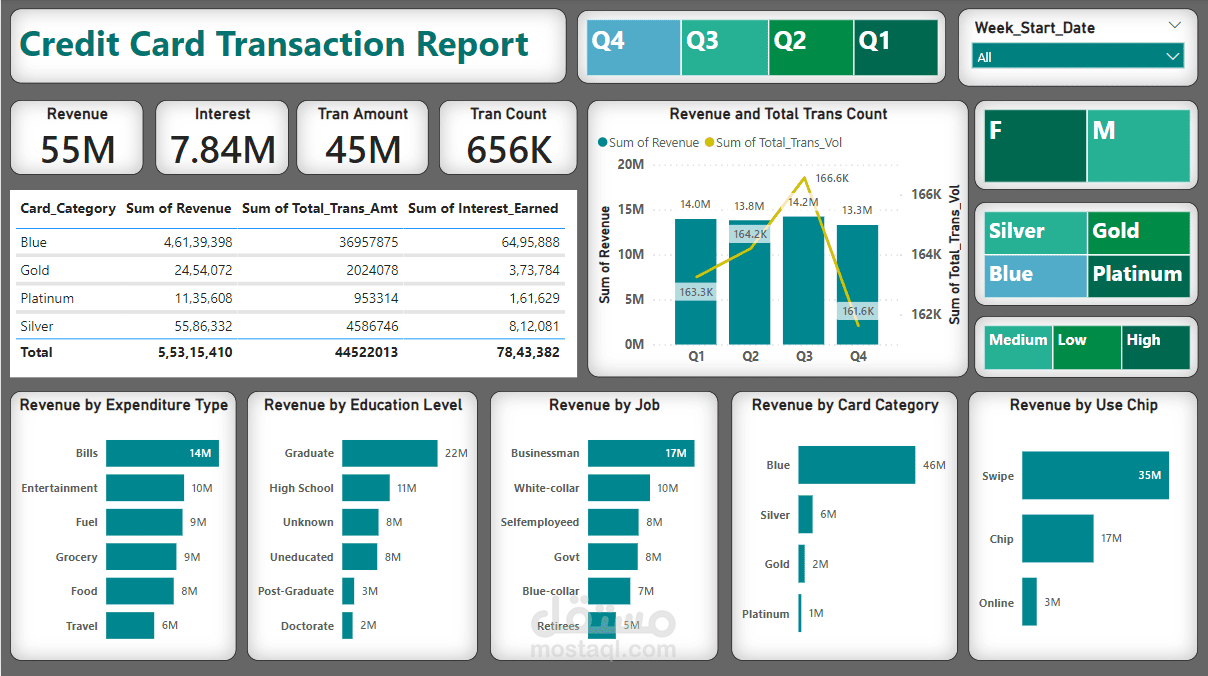The height and width of the screenshot is (676, 1208).
Task: Select the Q3 quarter slicer tile
Action: (x=725, y=48)
